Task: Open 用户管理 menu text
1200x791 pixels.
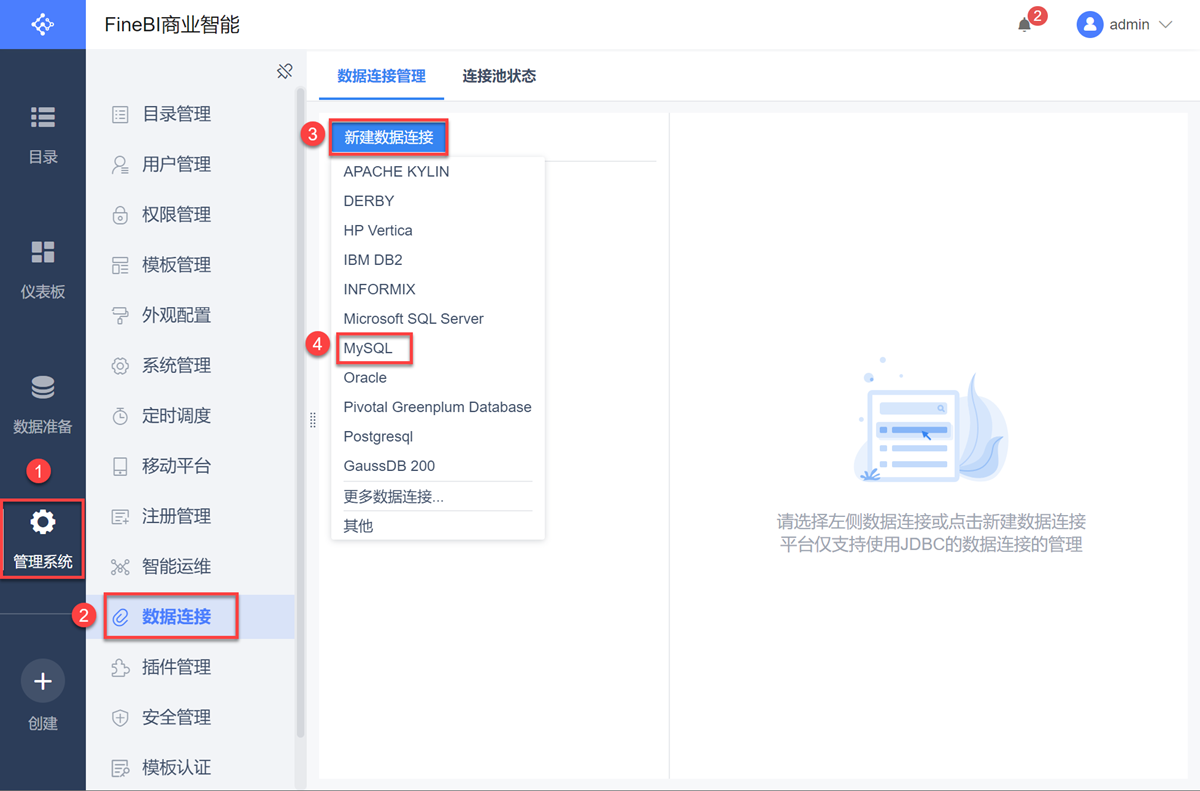Action: point(177,164)
